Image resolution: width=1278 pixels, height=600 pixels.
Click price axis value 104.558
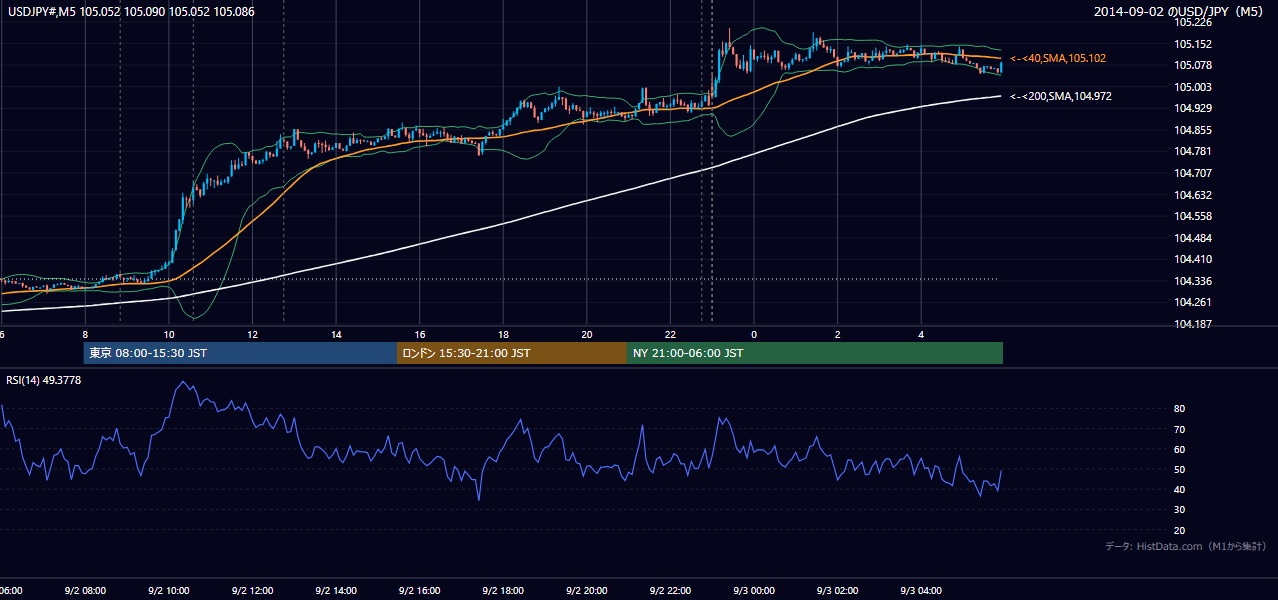1192,216
